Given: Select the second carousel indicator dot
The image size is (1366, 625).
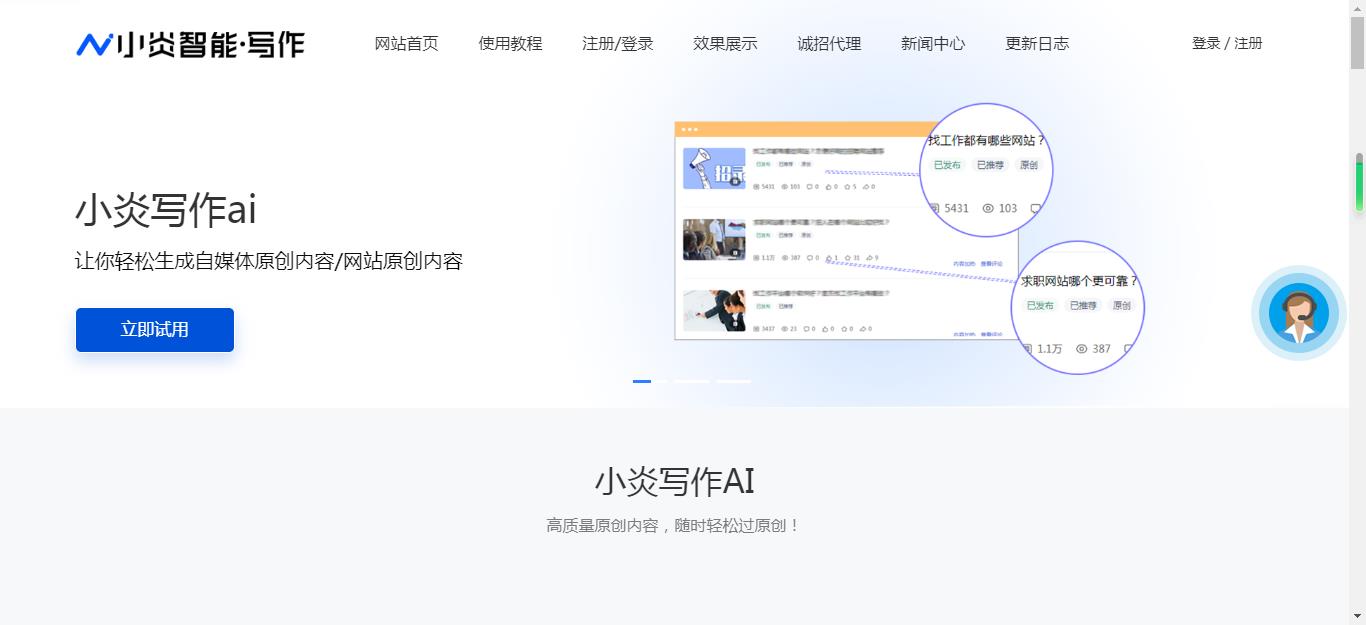Looking at the screenshot, I should pos(690,381).
